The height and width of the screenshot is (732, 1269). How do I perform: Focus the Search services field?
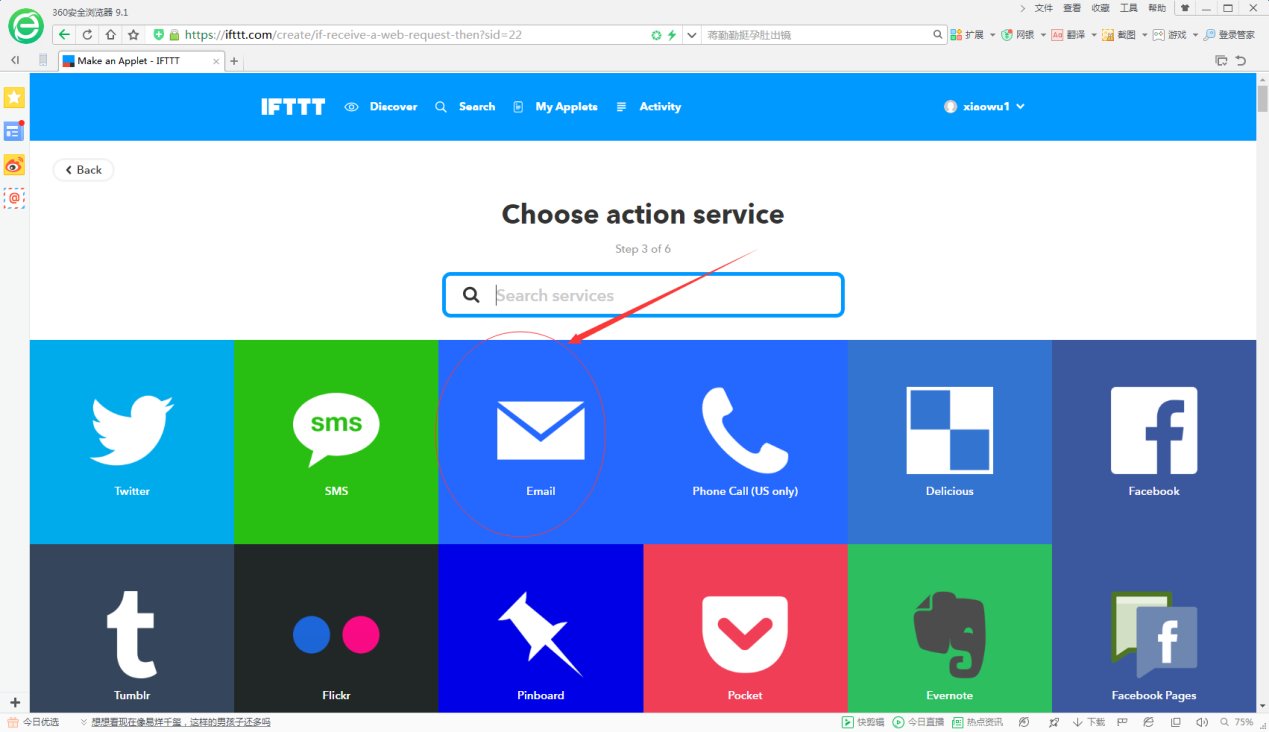pos(643,295)
